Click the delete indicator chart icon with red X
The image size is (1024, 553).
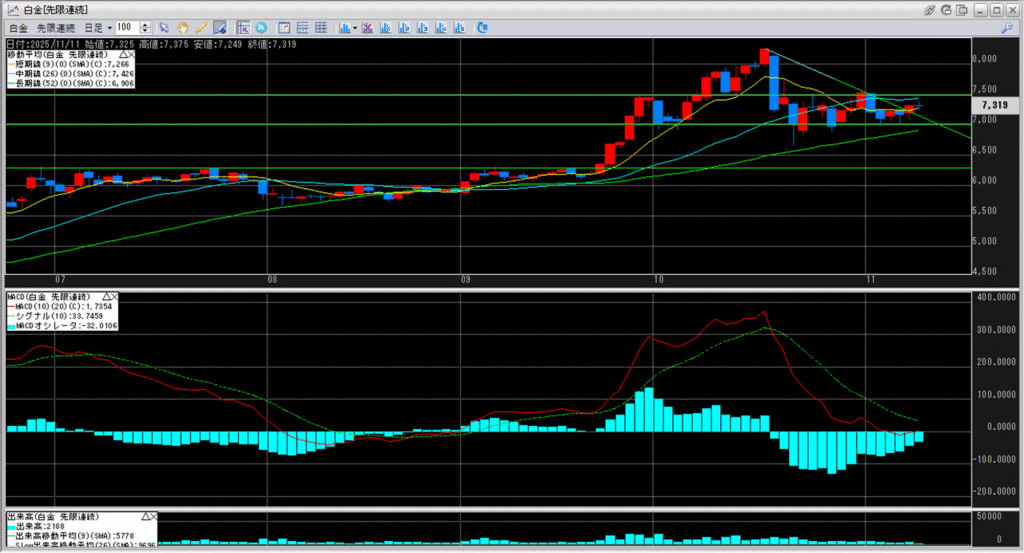tap(368, 27)
